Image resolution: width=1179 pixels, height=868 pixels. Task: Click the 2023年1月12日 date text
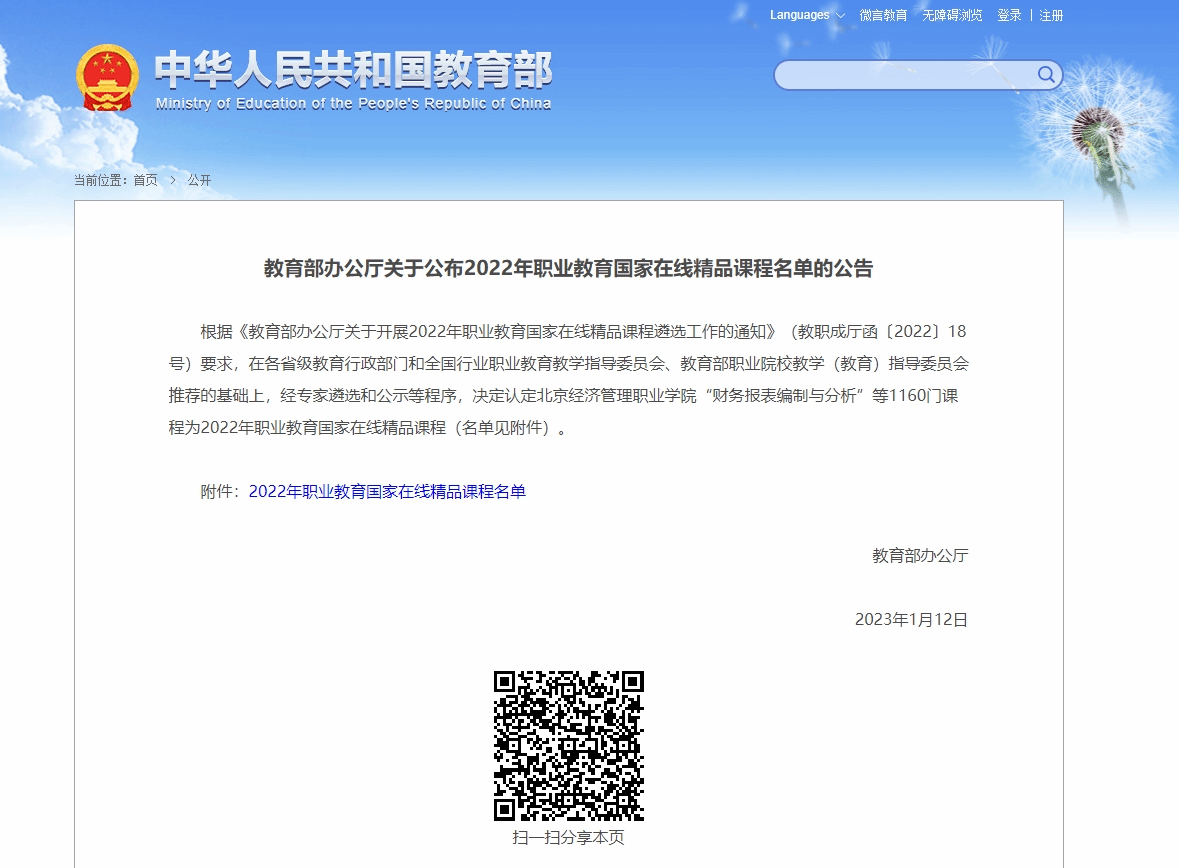[x=911, y=620]
